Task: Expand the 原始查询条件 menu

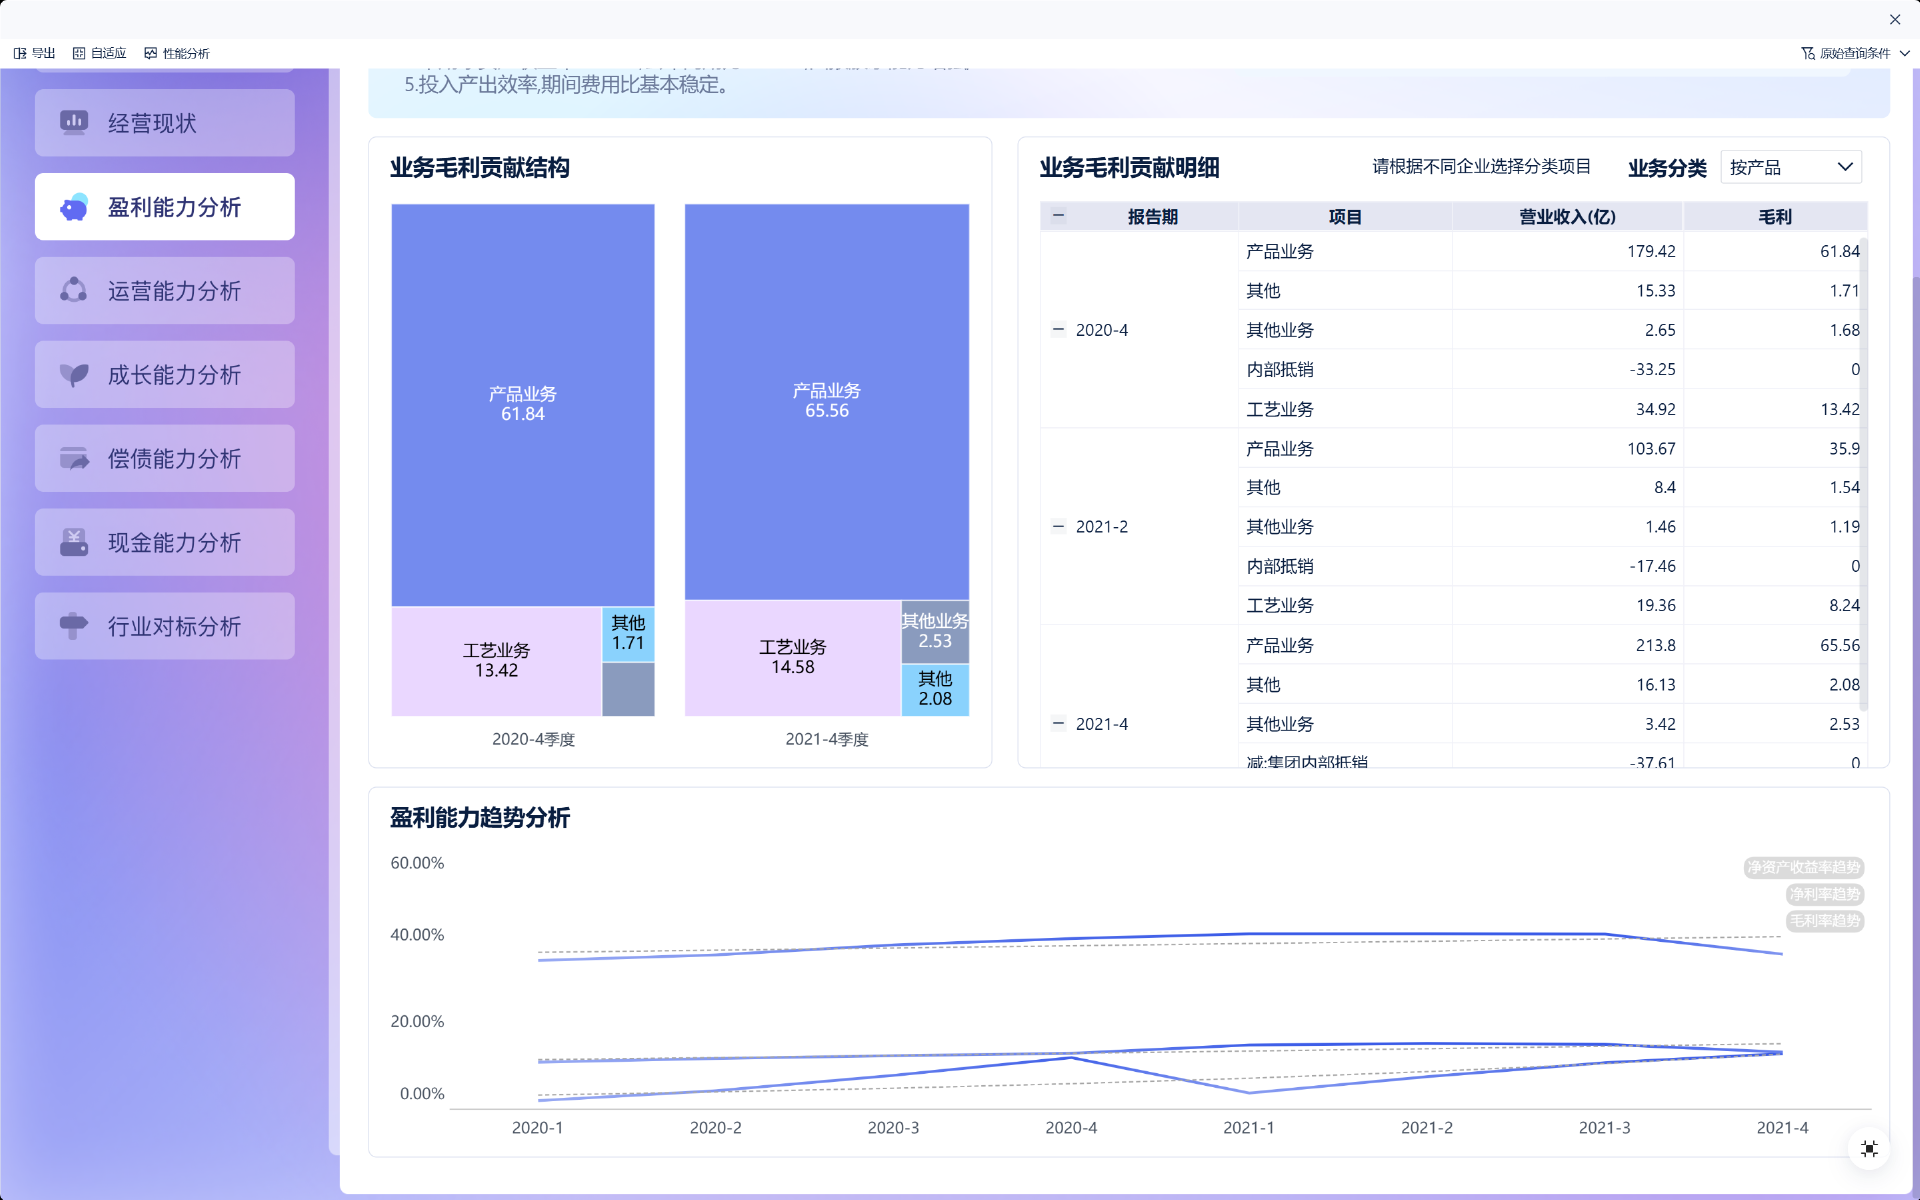Action: point(1855,53)
